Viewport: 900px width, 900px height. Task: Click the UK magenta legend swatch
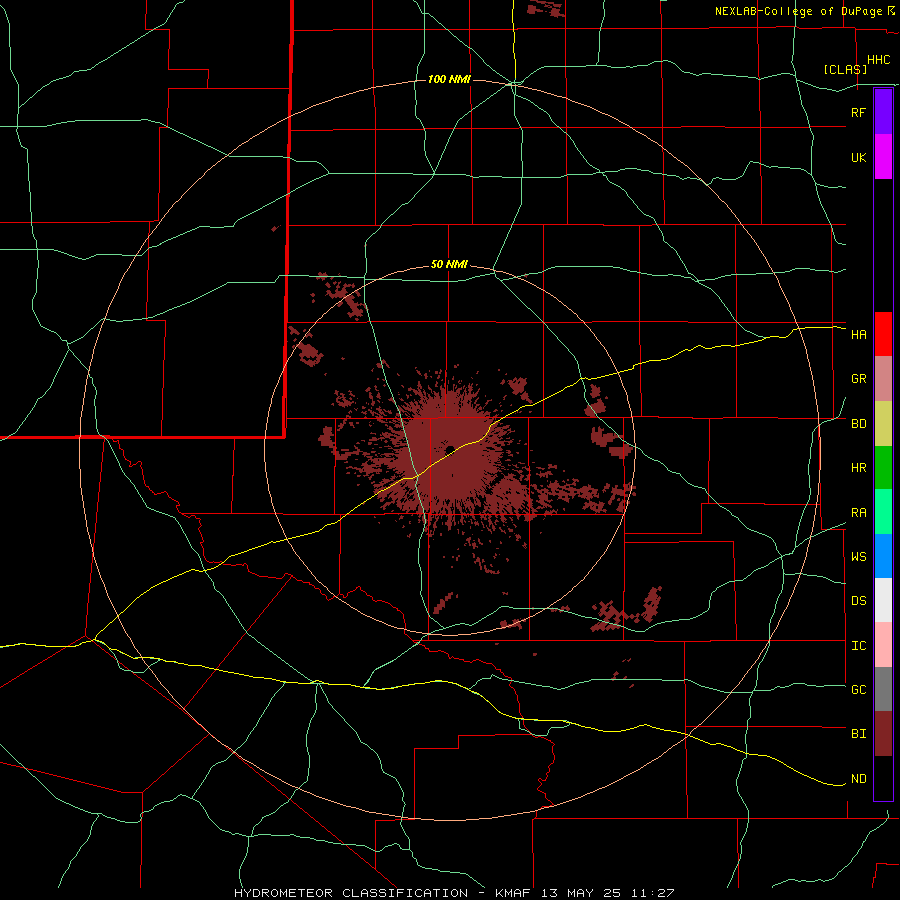point(883,156)
